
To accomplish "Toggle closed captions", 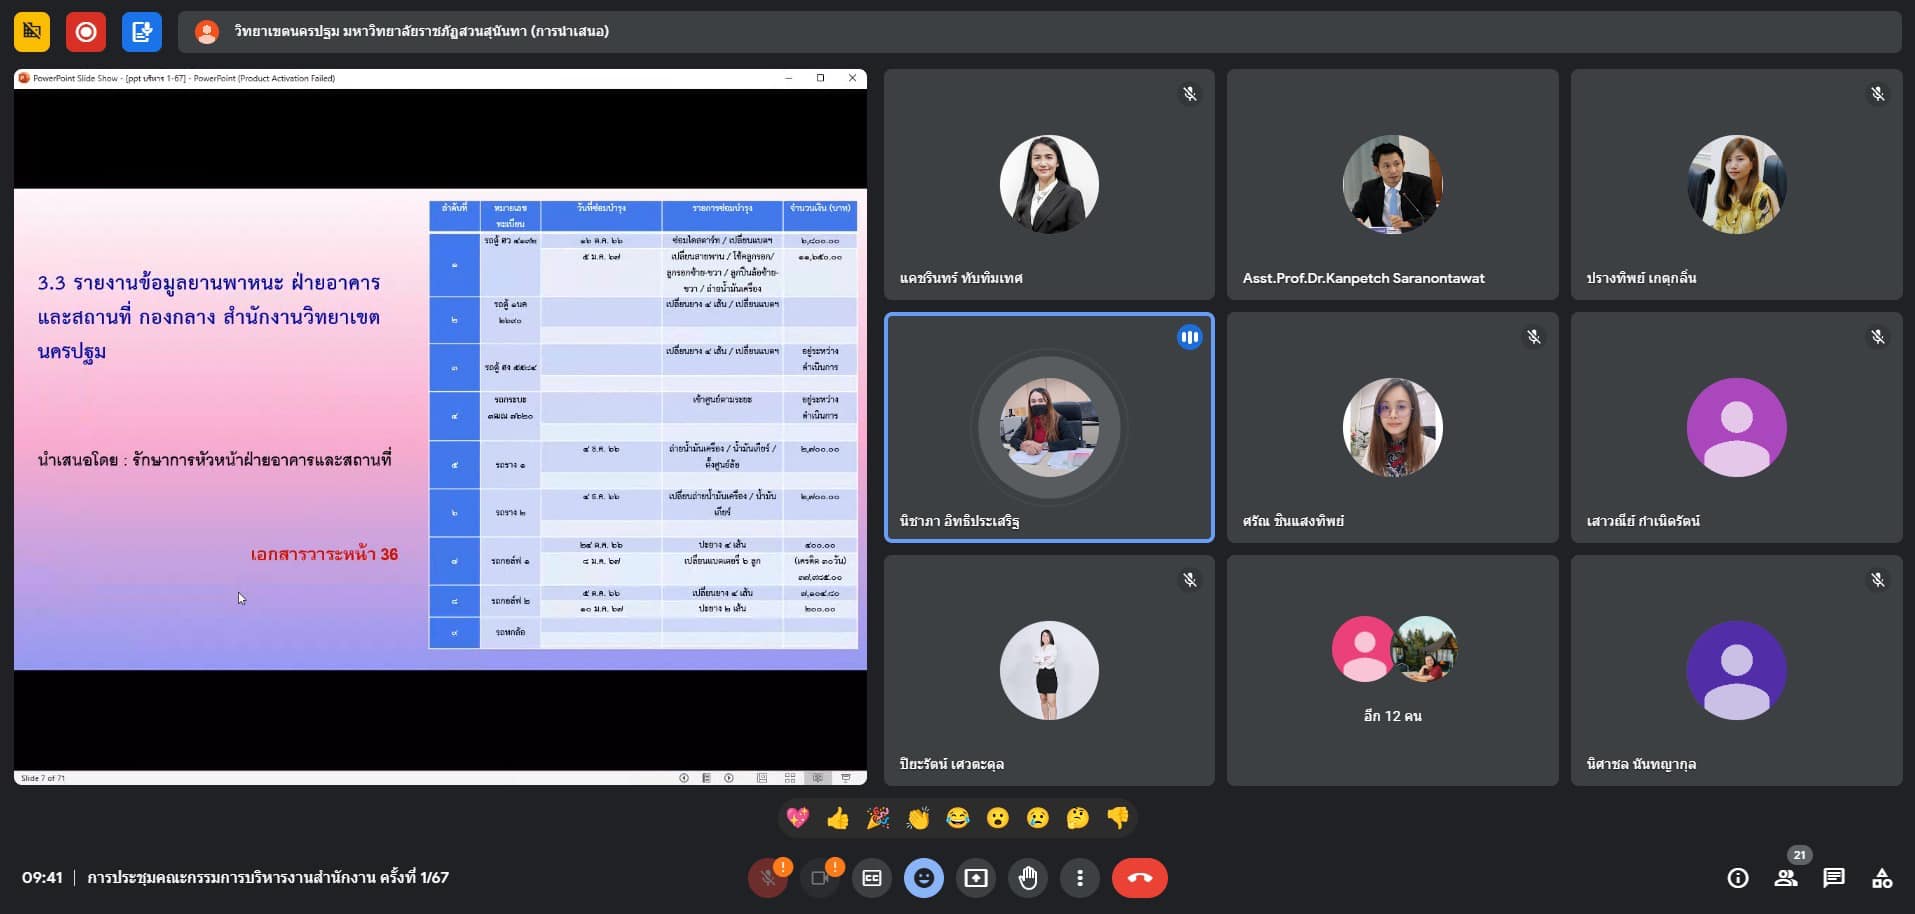I will coord(872,878).
